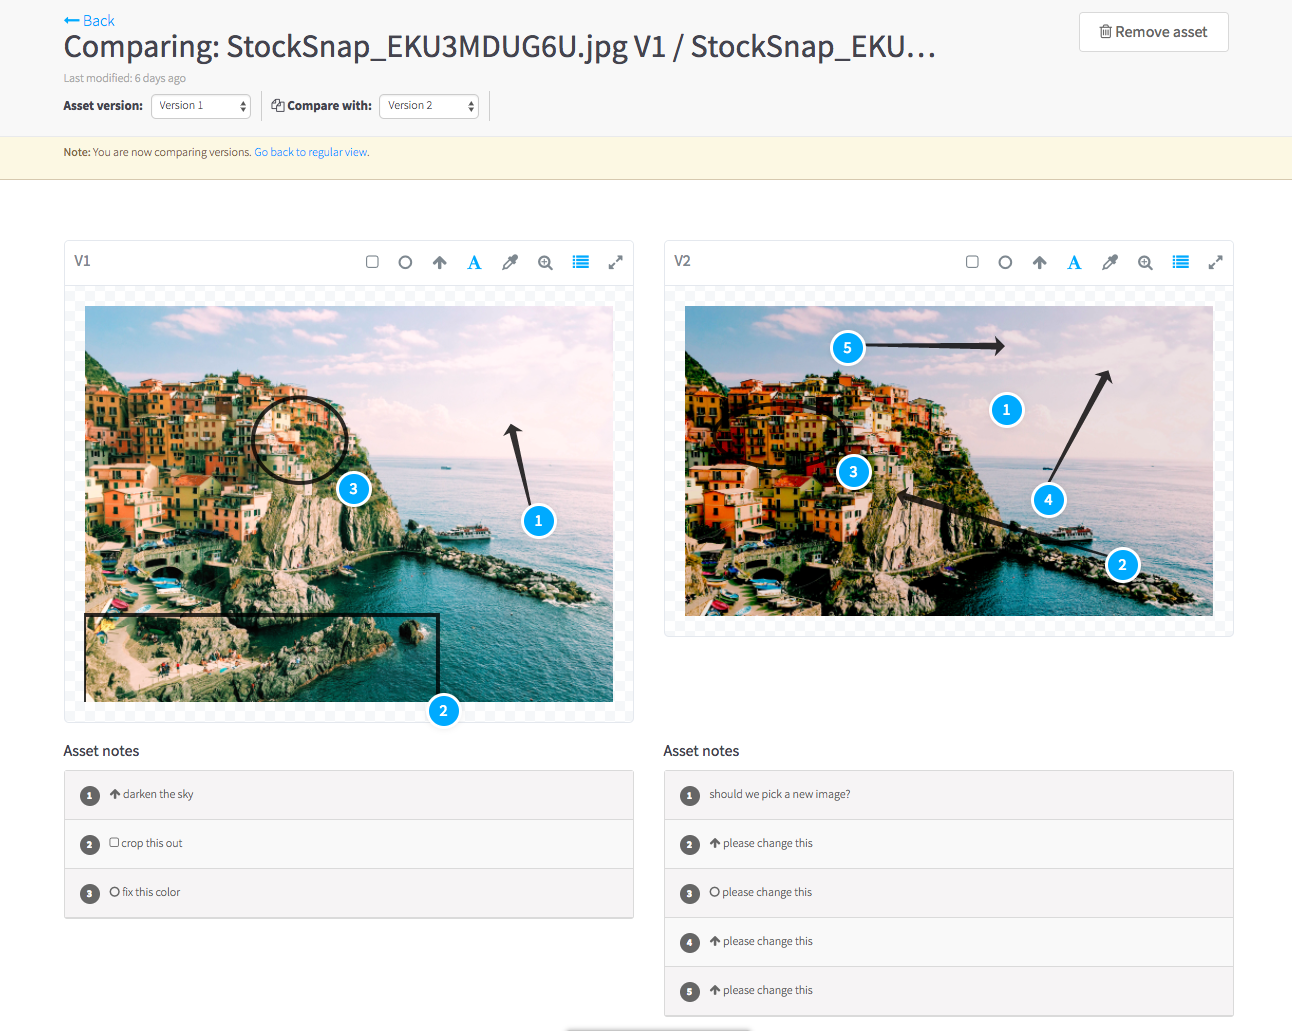Select color picker eyedropper in V2 panel
The image size is (1292, 1031).
[x=1110, y=262]
